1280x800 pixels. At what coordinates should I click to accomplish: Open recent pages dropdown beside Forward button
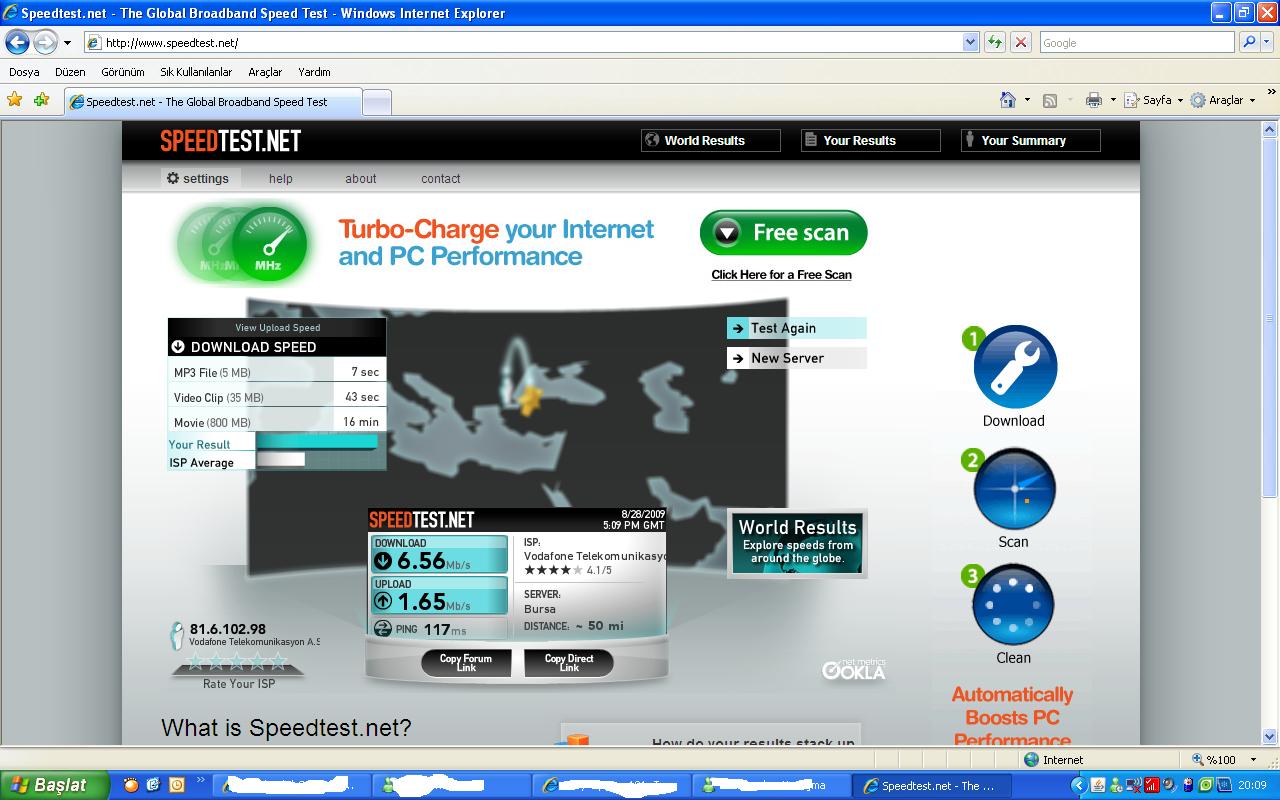pos(67,43)
